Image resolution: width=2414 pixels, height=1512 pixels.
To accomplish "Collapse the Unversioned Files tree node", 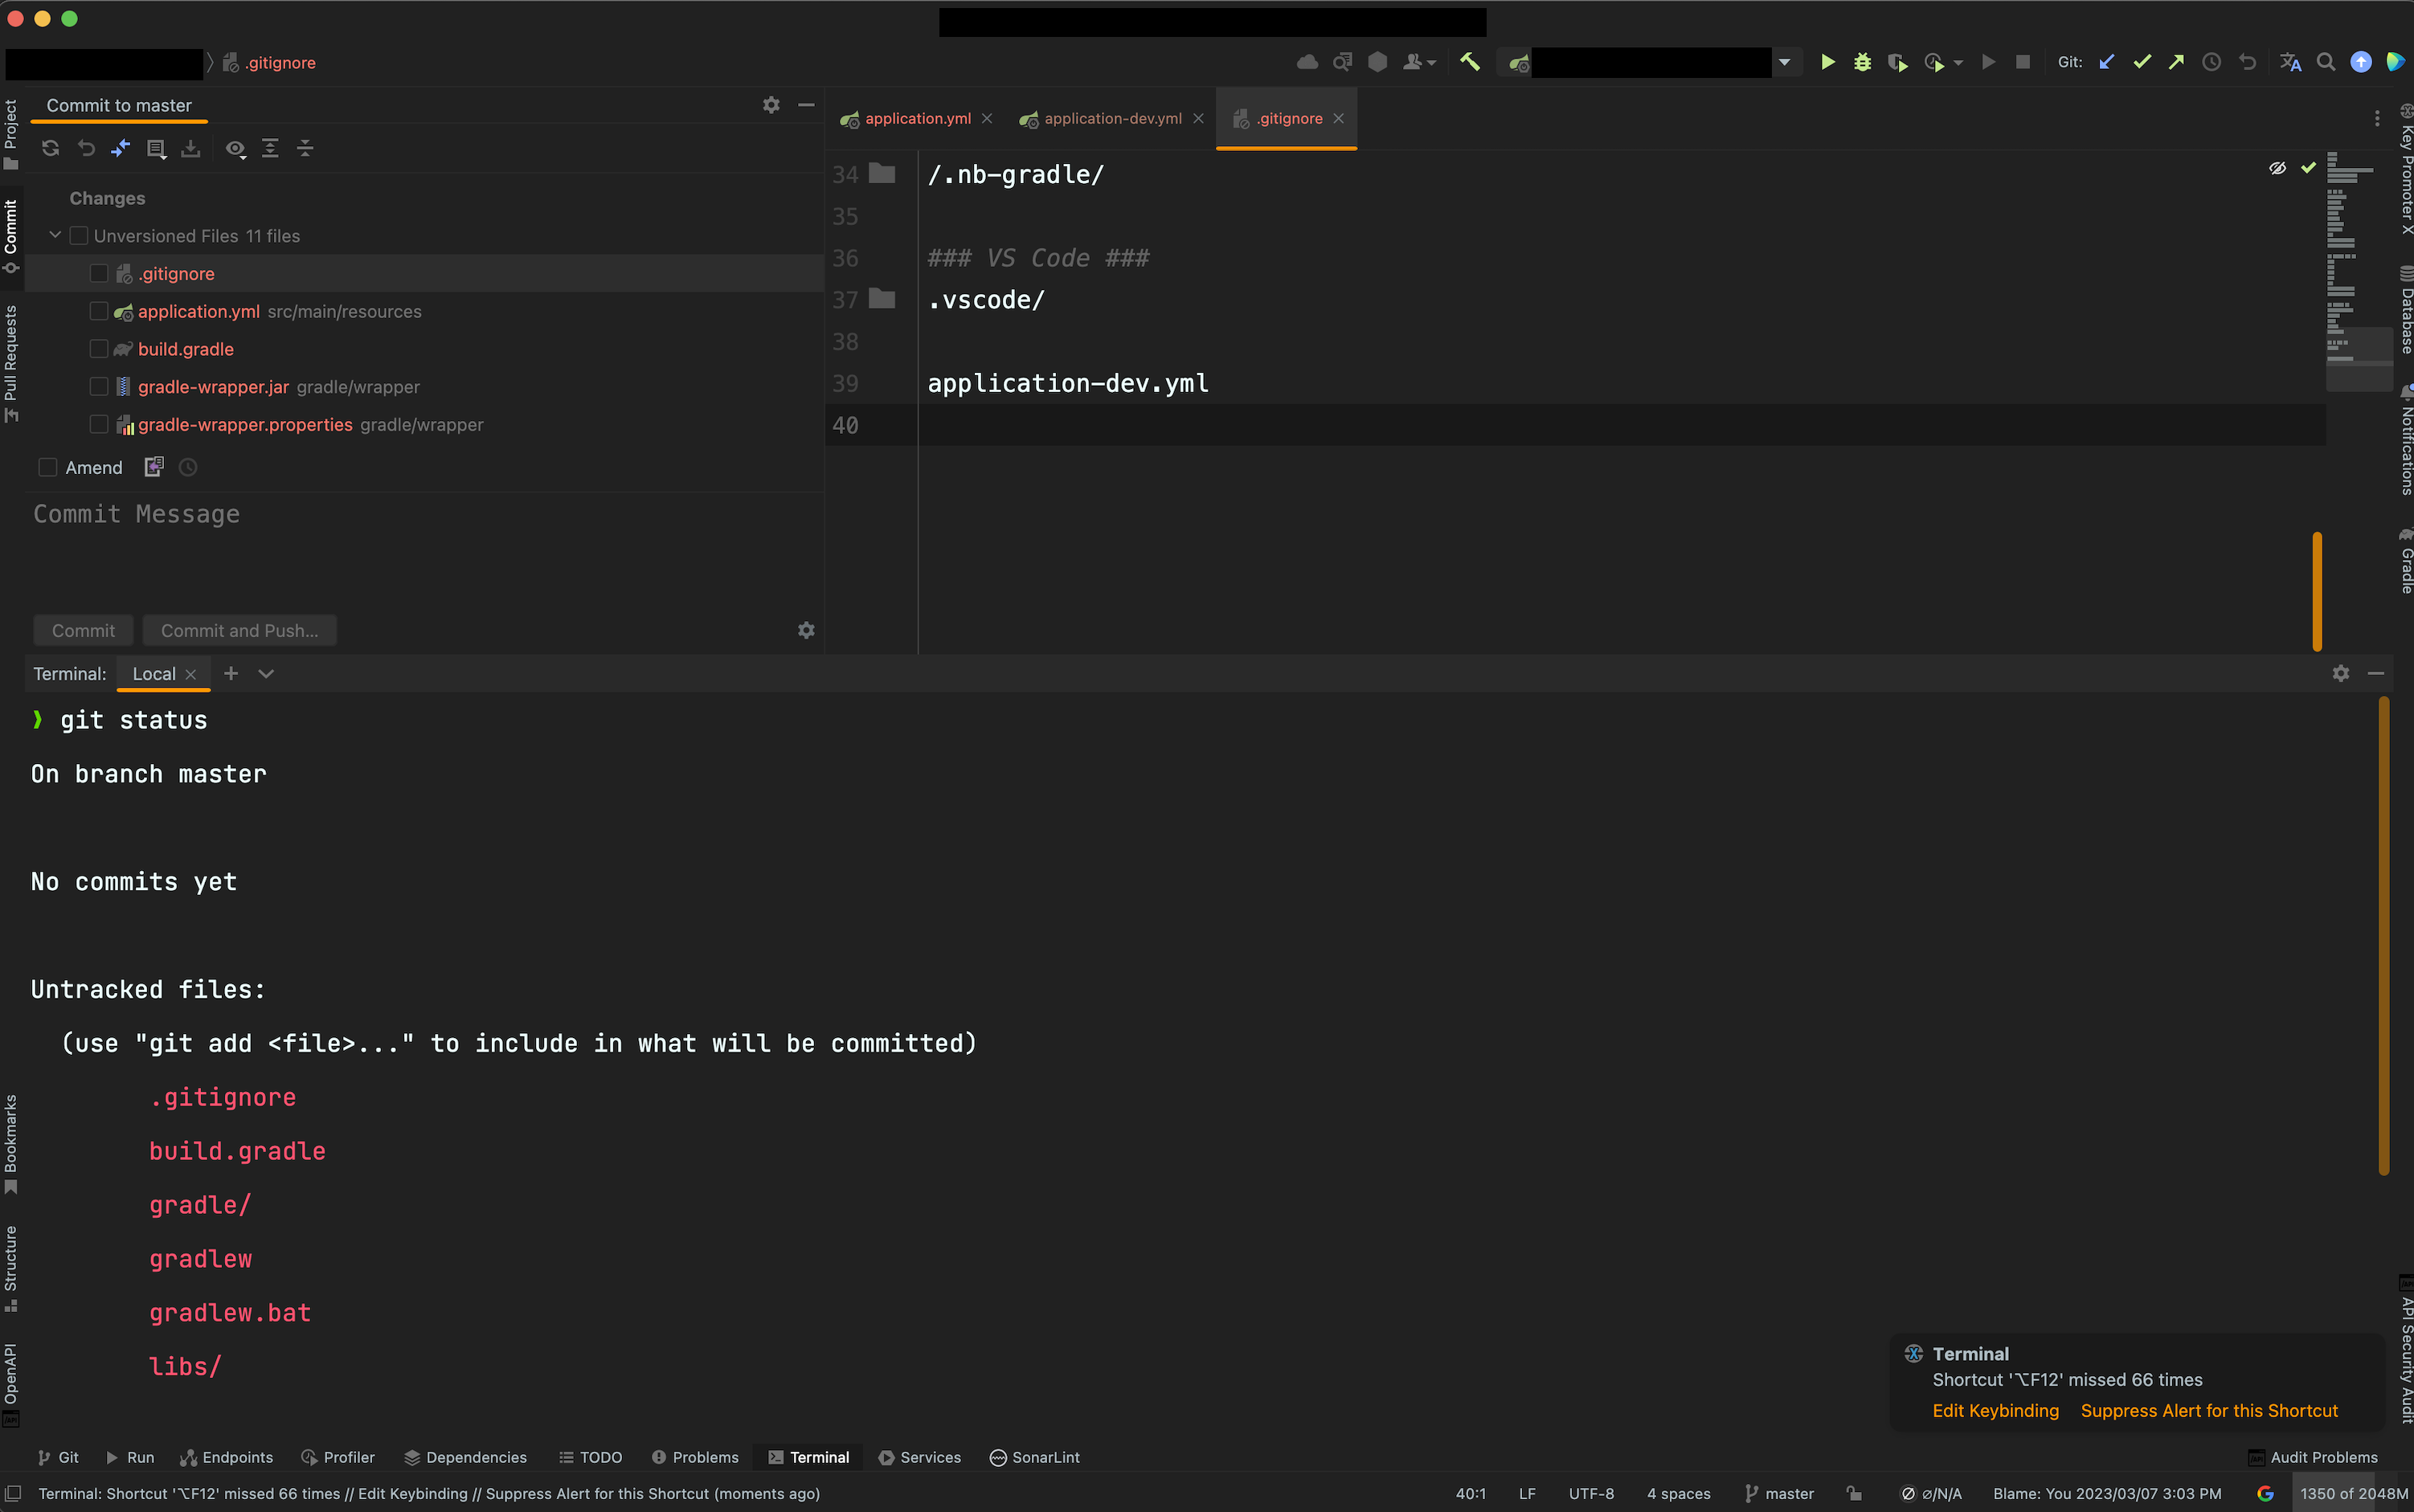I will (55, 235).
